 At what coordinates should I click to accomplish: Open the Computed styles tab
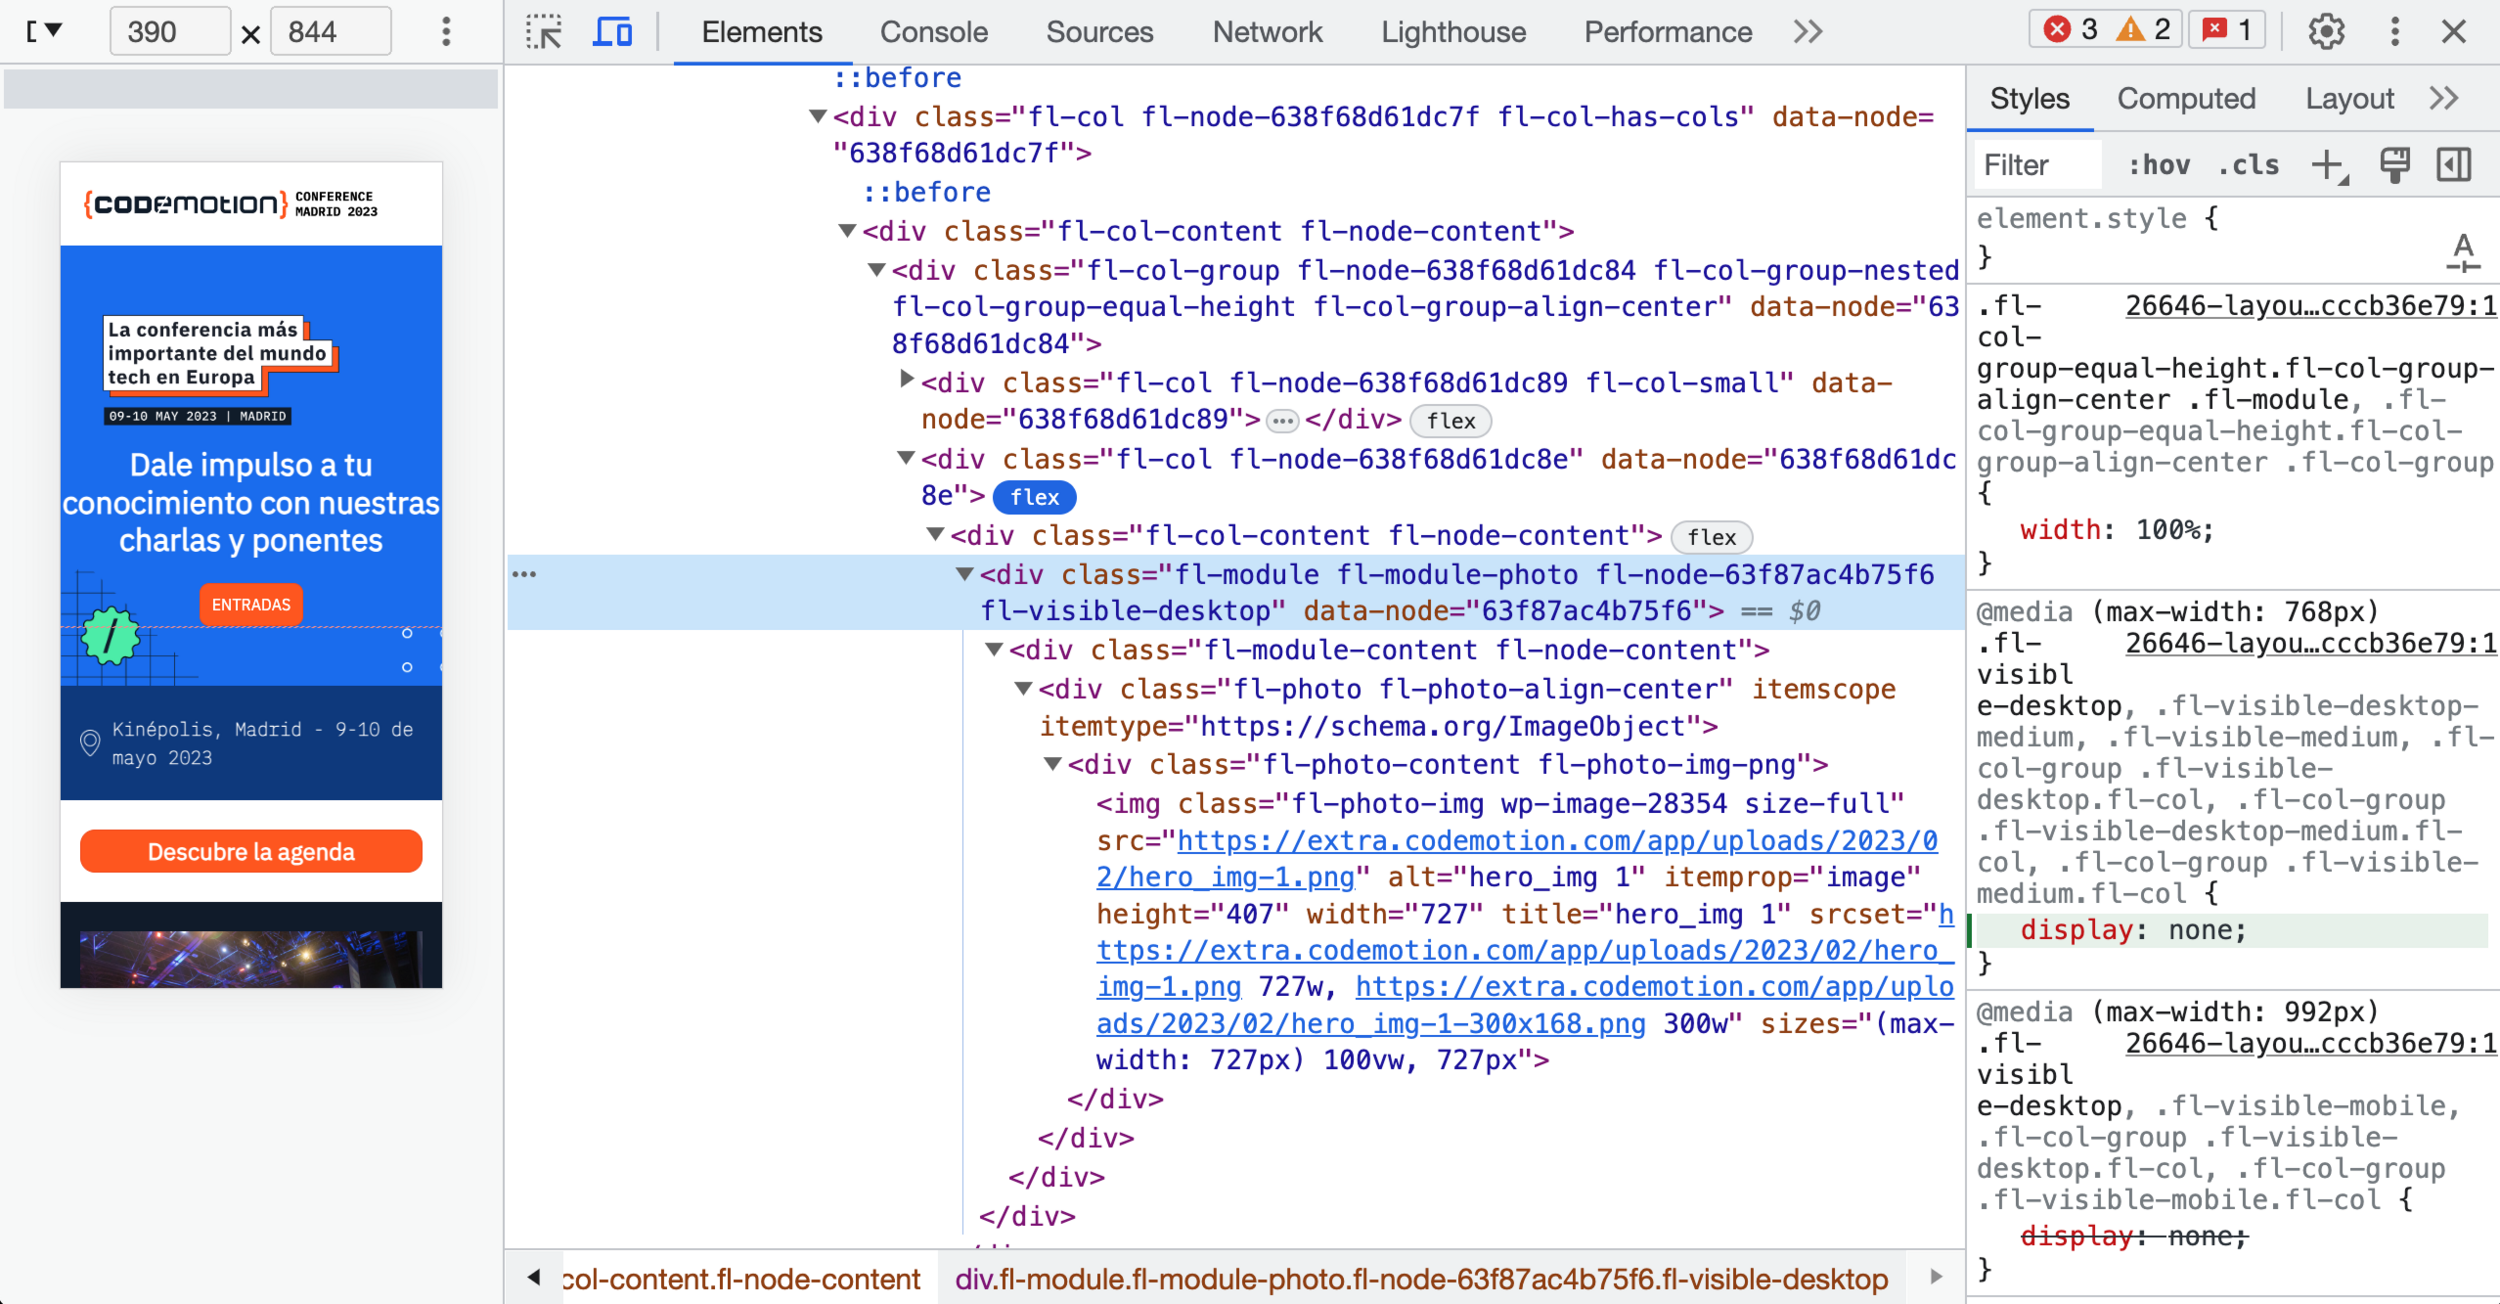pos(2186,99)
